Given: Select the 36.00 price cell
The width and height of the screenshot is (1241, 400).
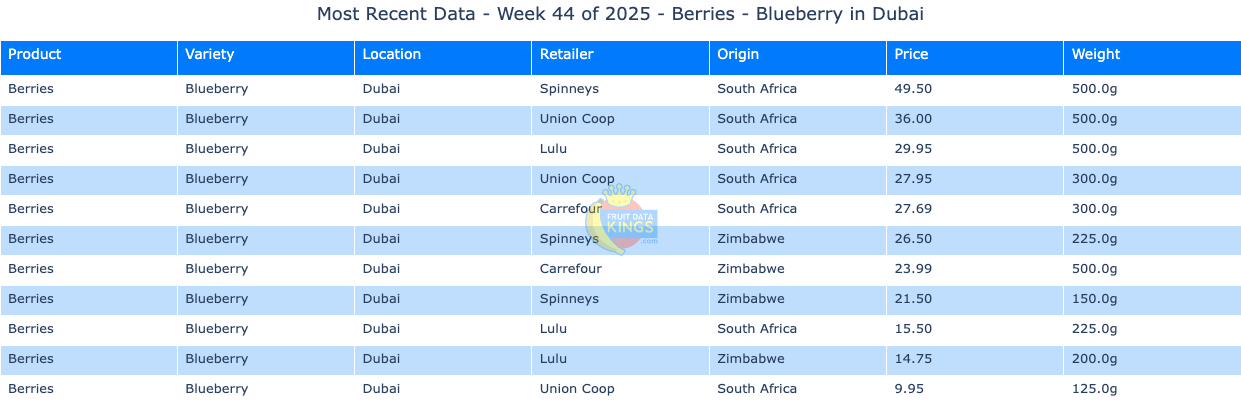Looking at the screenshot, I should point(913,119).
